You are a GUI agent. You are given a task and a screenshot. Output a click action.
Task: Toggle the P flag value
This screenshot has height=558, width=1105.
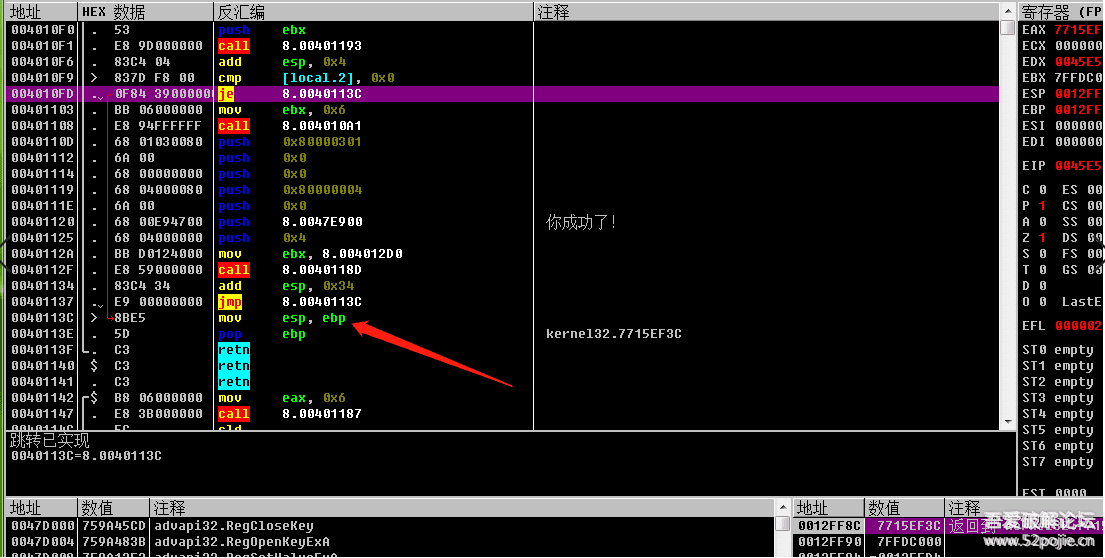coord(1042,206)
